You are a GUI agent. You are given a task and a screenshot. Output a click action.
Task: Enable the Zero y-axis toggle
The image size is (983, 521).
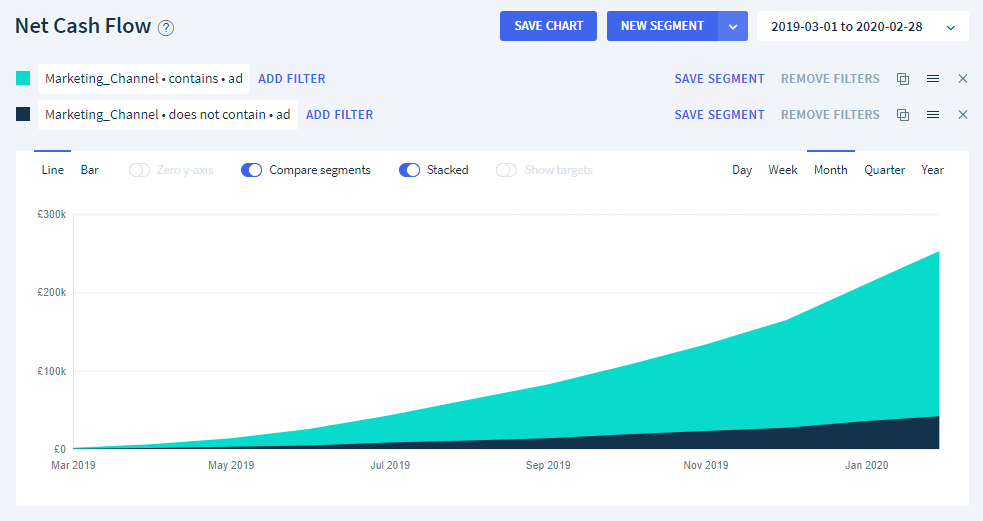click(x=139, y=170)
